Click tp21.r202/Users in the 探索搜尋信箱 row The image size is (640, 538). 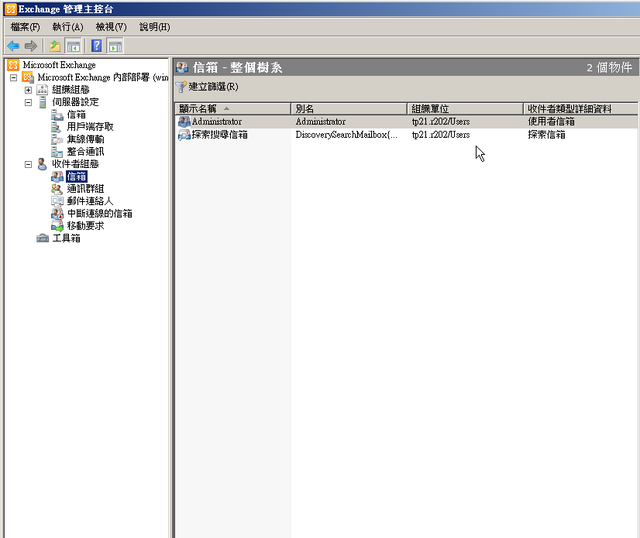click(x=441, y=135)
